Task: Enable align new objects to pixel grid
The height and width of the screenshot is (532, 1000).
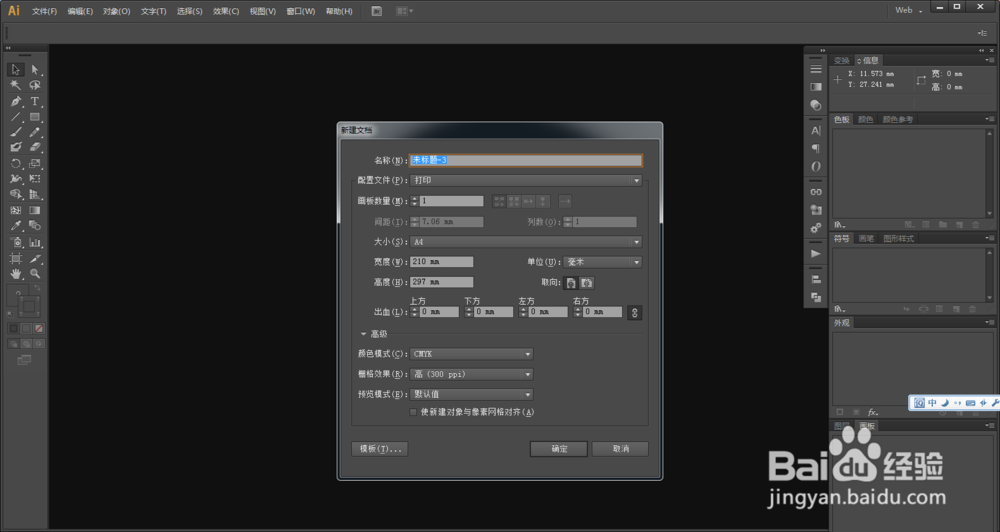Action: 413,413
